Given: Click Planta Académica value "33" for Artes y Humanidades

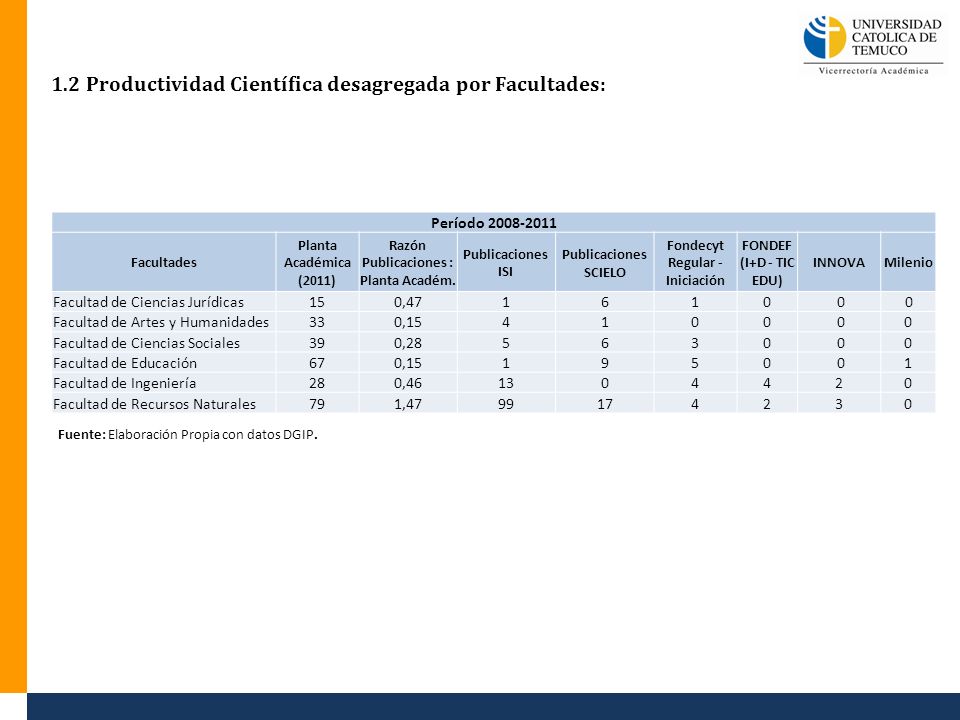Looking at the screenshot, I should pyautogui.click(x=317, y=322).
